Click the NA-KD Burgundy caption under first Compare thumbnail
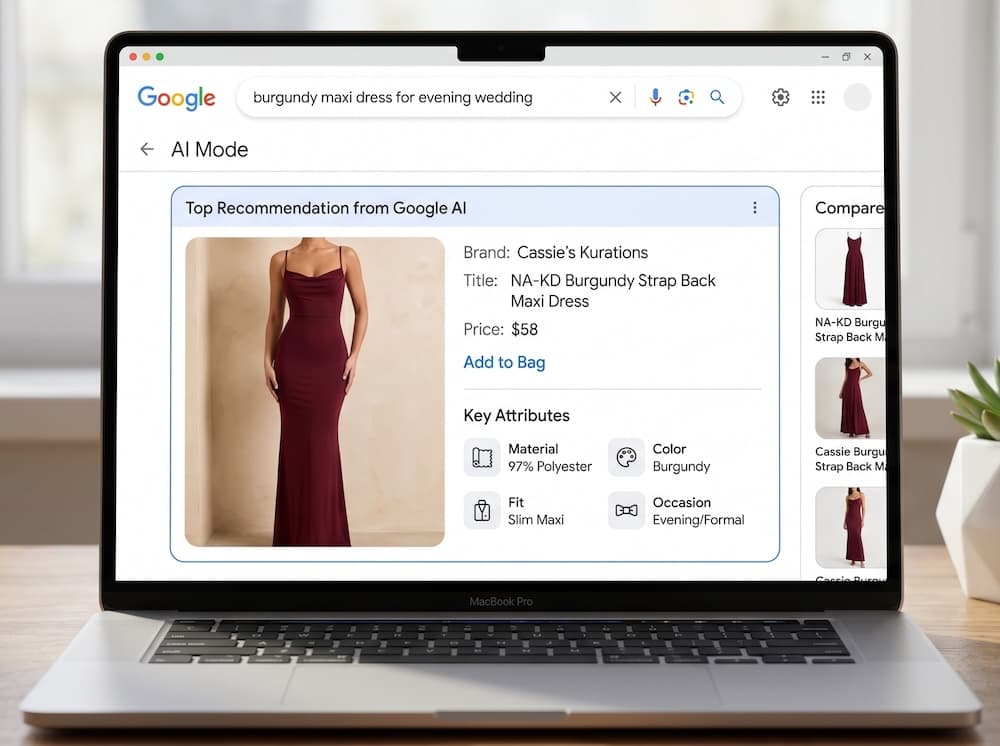This screenshot has width=1000, height=746. 849,330
